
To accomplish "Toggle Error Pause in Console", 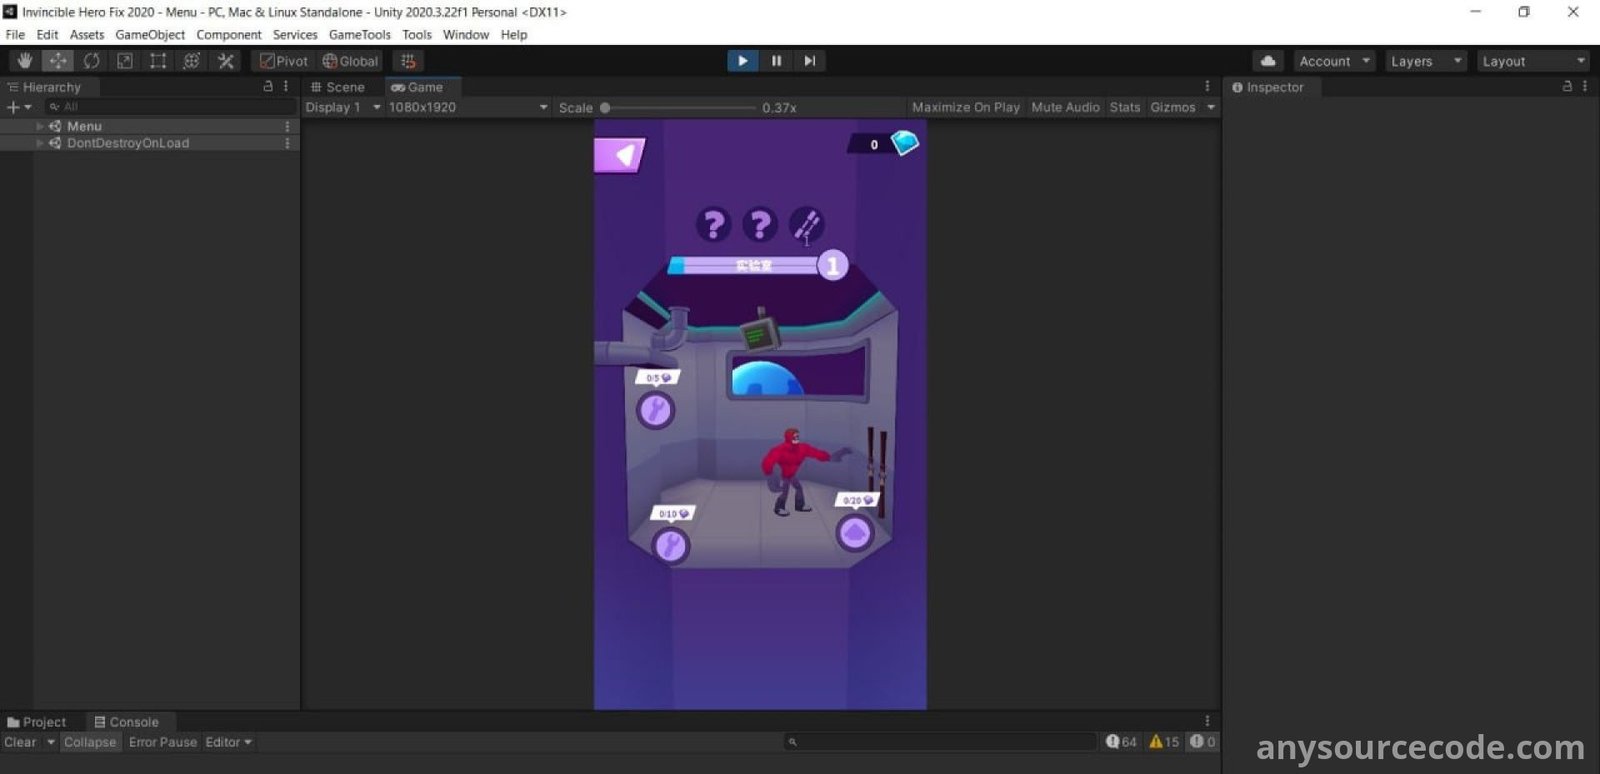I will click(x=163, y=742).
